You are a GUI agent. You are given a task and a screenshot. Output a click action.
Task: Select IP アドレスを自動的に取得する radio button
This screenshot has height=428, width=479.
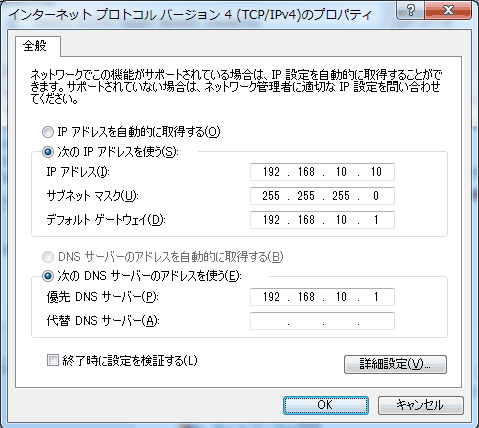click(48, 132)
